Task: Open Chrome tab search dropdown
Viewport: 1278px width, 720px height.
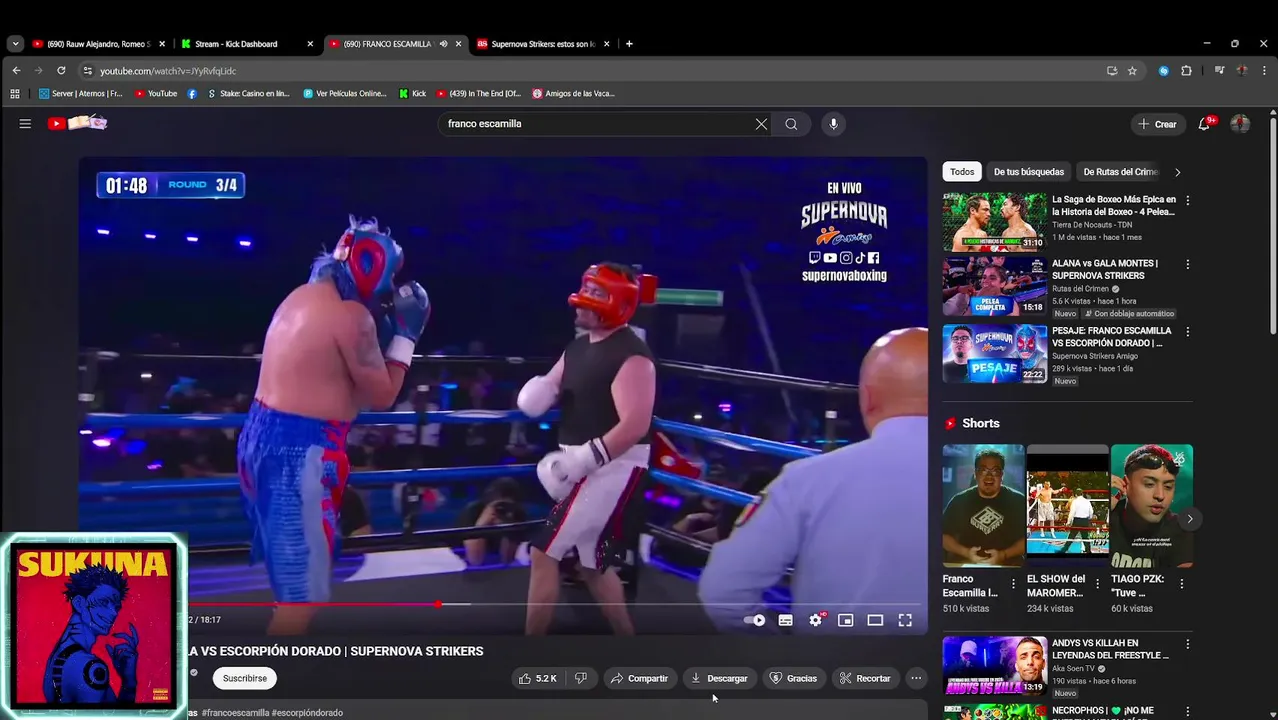Action: pyautogui.click(x=15, y=44)
